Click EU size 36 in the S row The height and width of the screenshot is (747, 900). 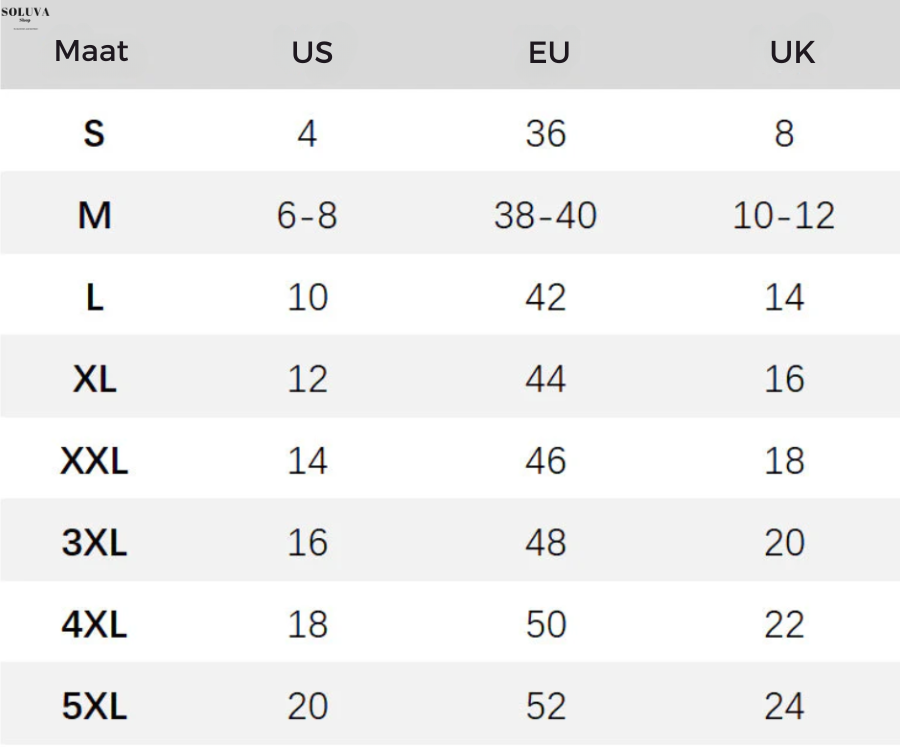point(545,133)
